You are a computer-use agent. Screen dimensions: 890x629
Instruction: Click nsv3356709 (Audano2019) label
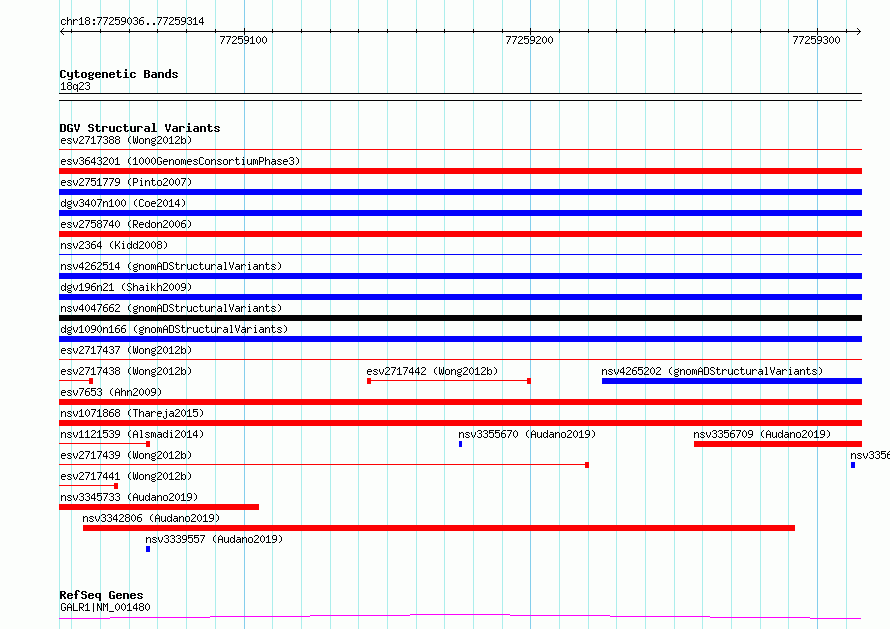pos(762,434)
